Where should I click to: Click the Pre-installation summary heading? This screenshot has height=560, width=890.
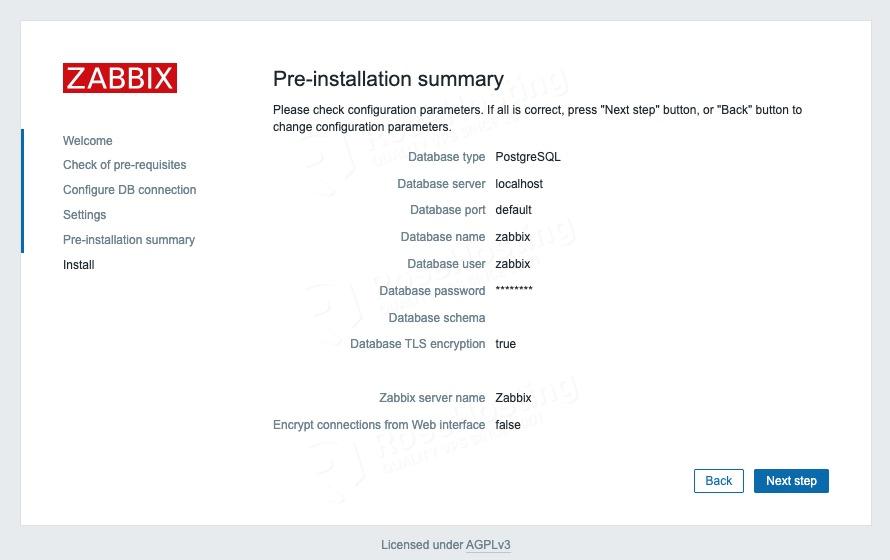[388, 79]
